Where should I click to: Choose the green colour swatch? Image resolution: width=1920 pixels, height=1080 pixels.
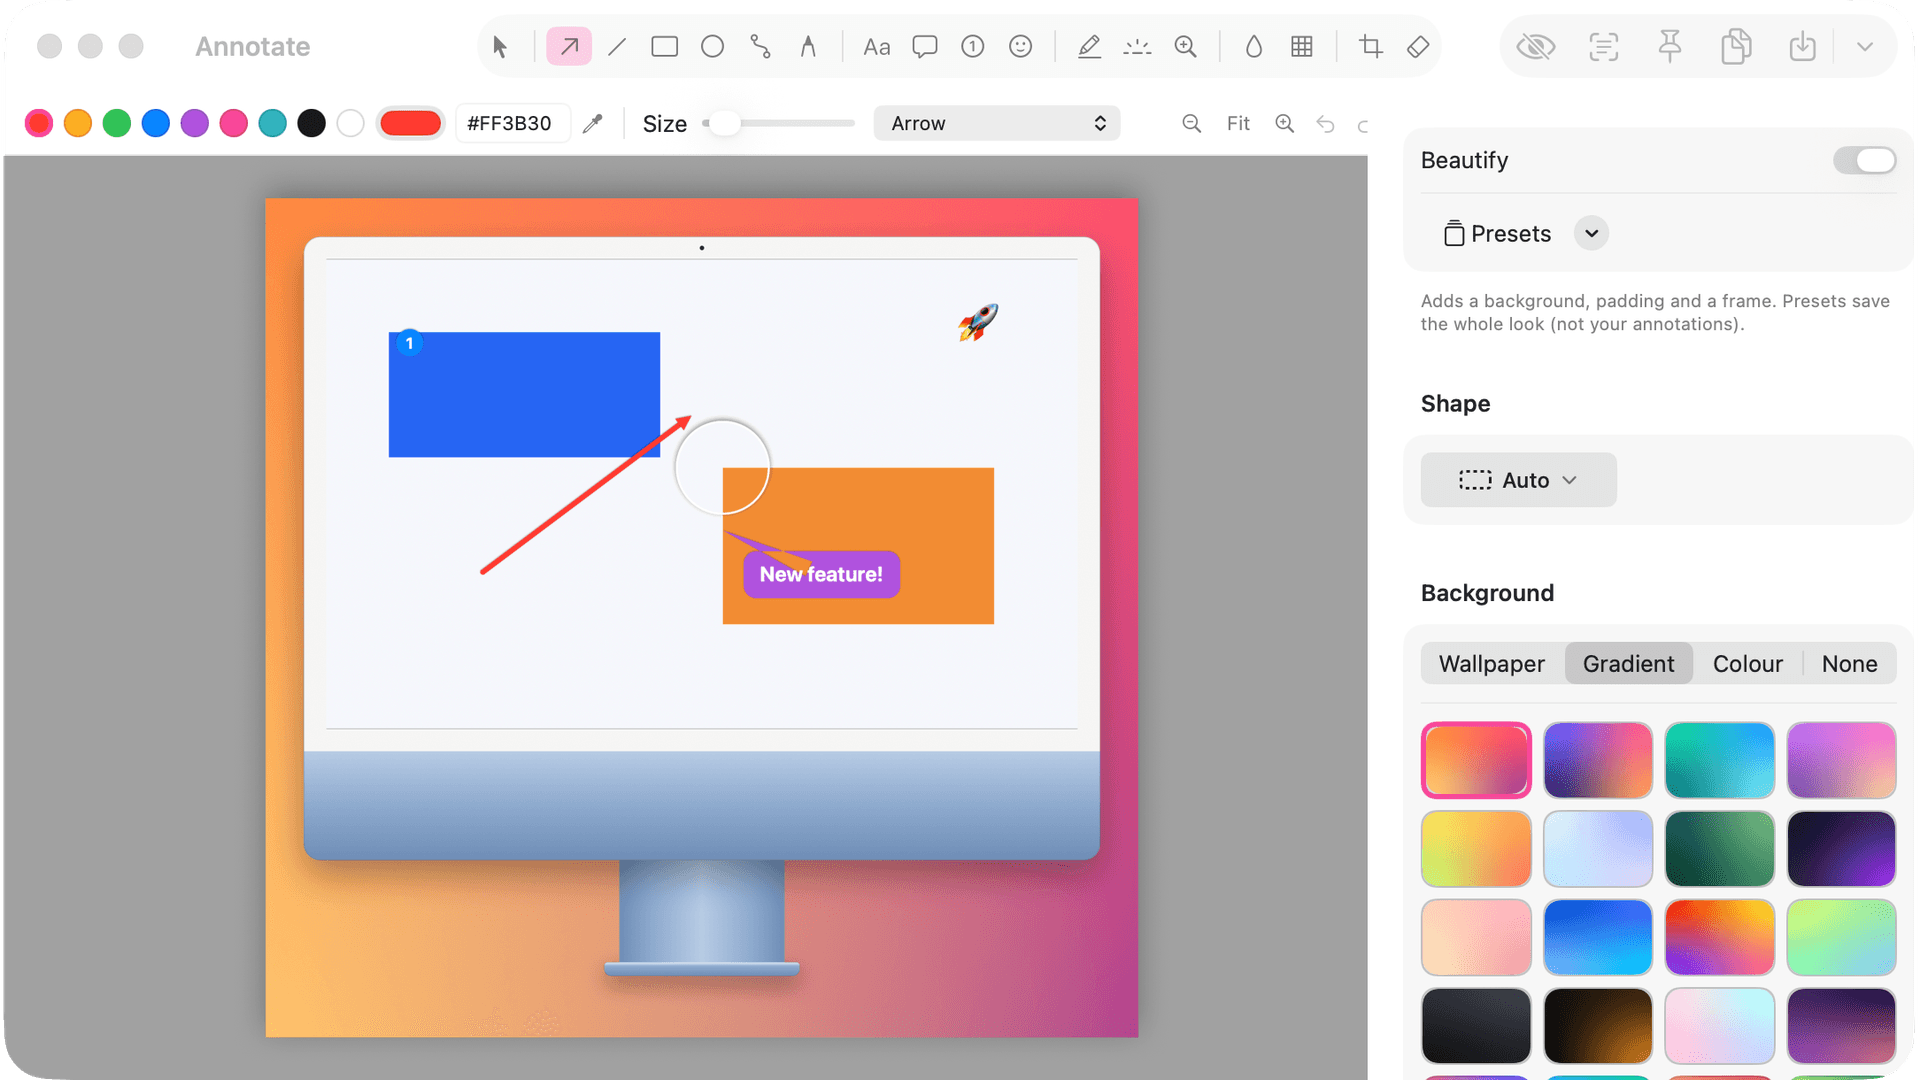[x=117, y=123]
